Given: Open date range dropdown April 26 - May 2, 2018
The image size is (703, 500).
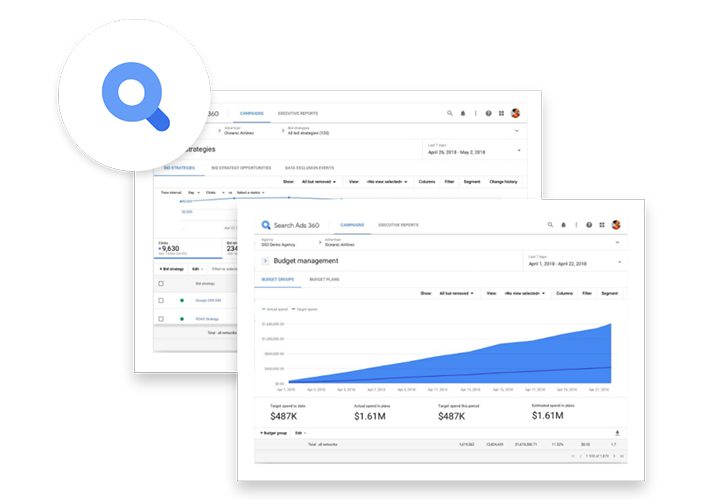Looking at the screenshot, I should tap(474, 149).
